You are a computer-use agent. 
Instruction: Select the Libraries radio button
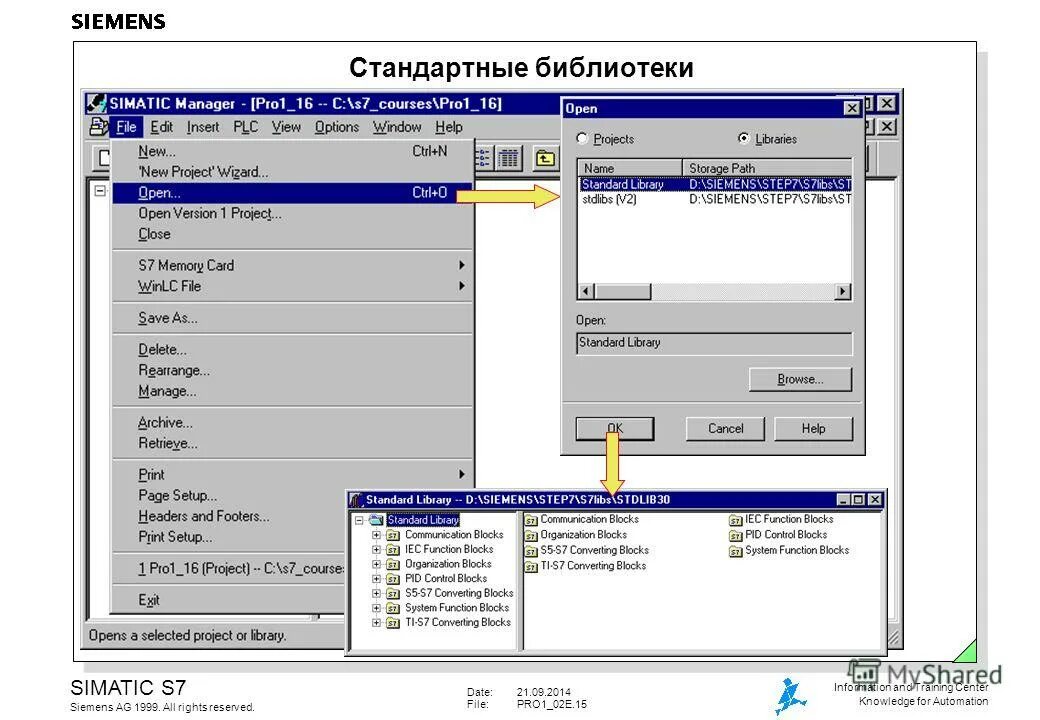744,138
